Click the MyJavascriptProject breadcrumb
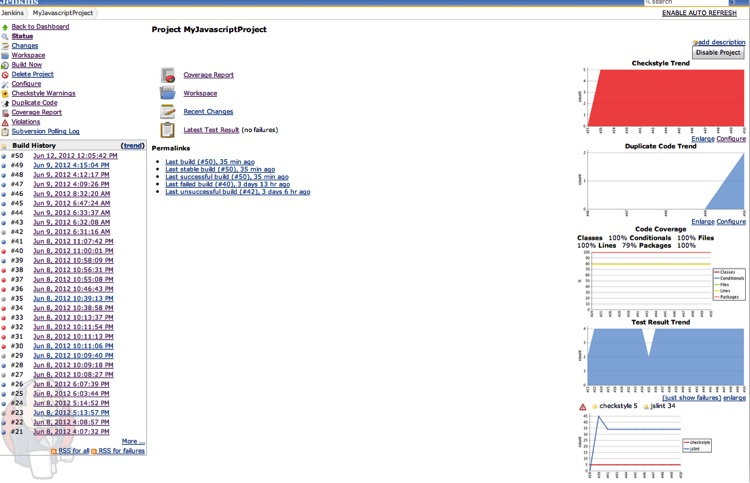The image size is (750, 483). tap(63, 13)
